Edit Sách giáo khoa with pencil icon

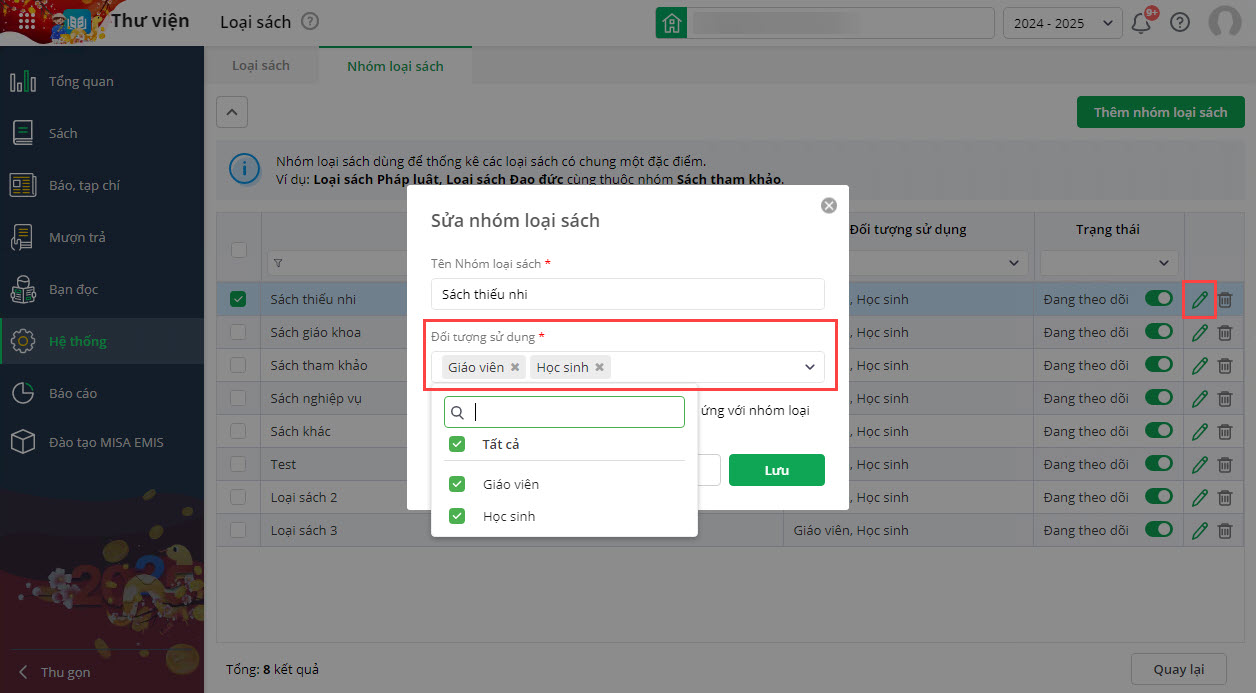pos(1199,332)
